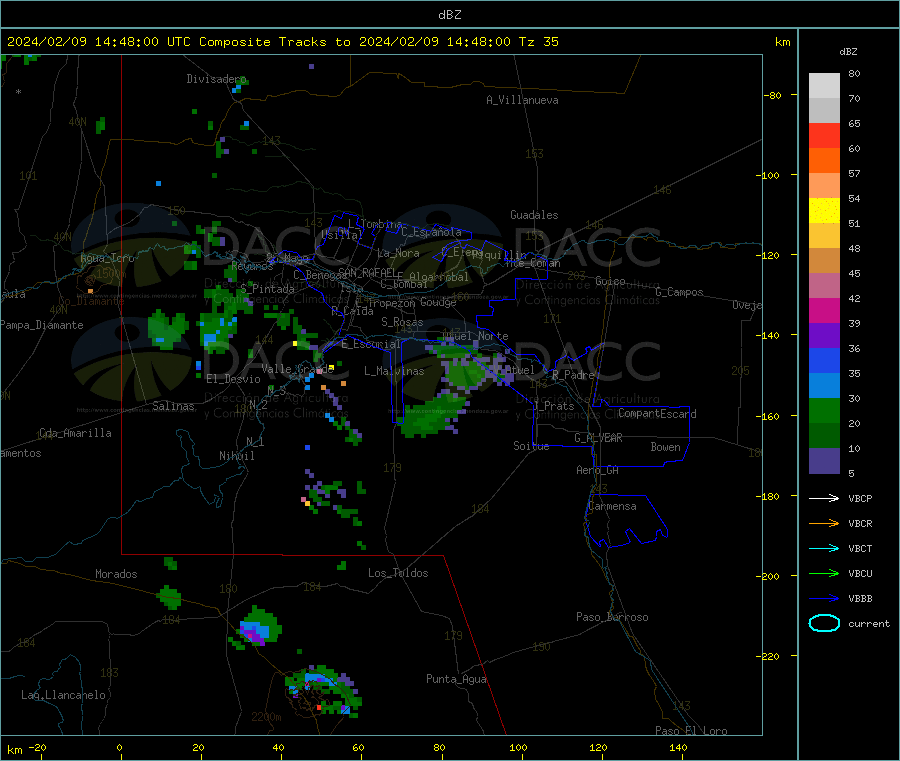This screenshot has width=900, height=761.
Task: Click the orange VBCR arrow legend icon
Action: point(824,523)
